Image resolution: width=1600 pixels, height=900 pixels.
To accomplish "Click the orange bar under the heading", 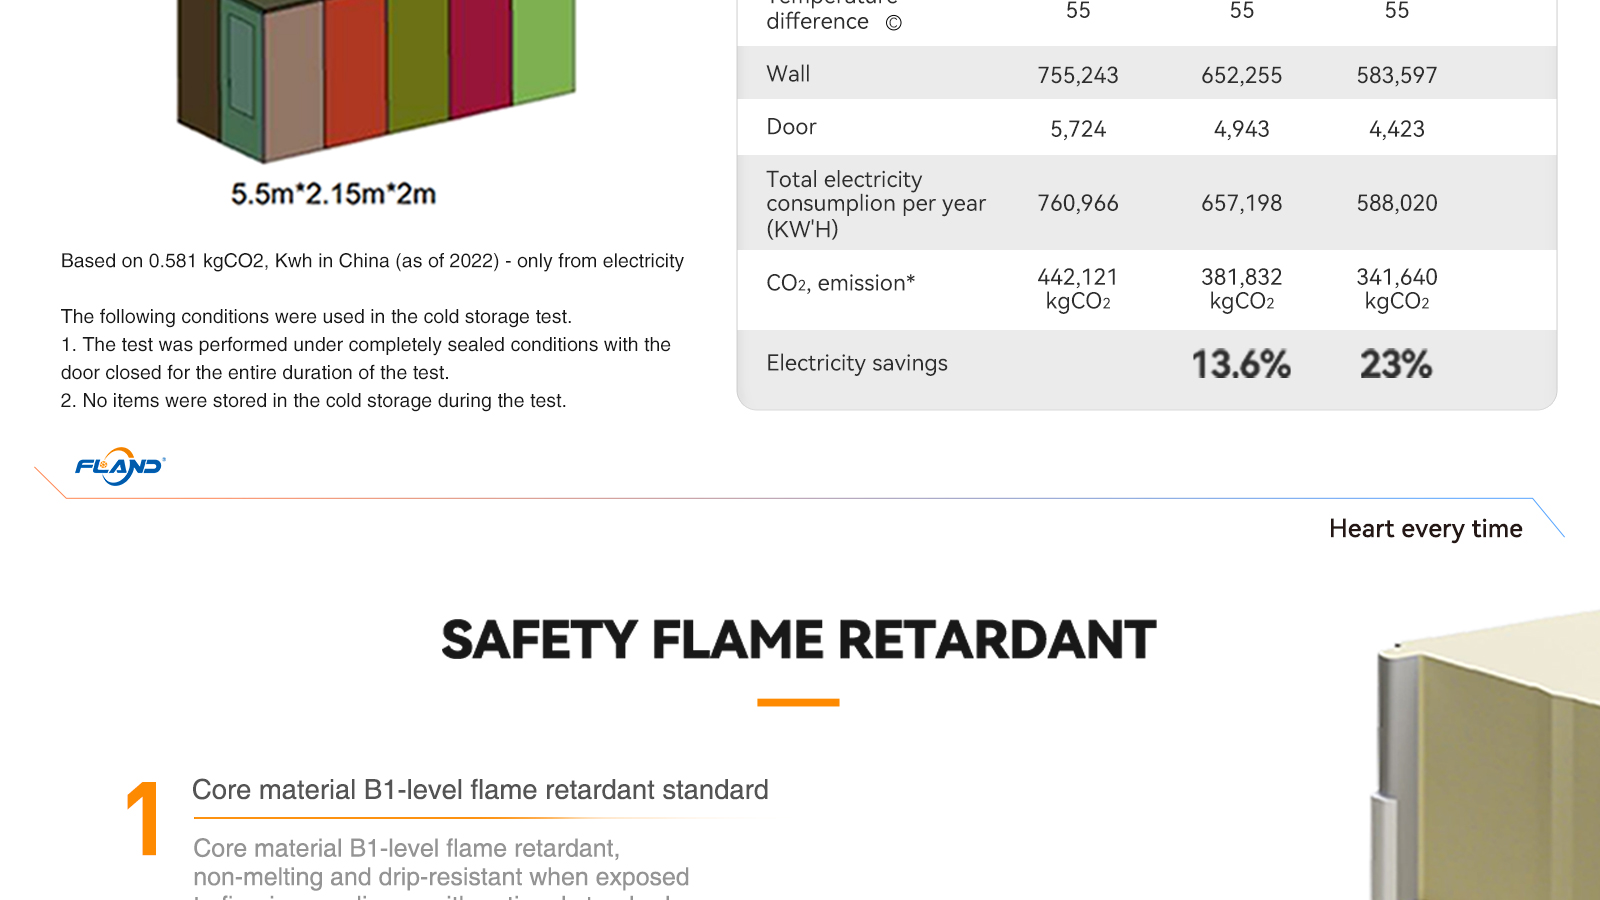I will pyautogui.click(x=798, y=702).
